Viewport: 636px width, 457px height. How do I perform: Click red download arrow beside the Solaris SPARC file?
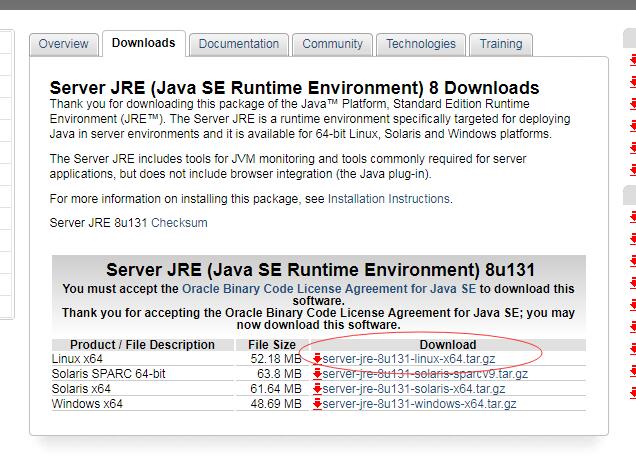point(317,374)
